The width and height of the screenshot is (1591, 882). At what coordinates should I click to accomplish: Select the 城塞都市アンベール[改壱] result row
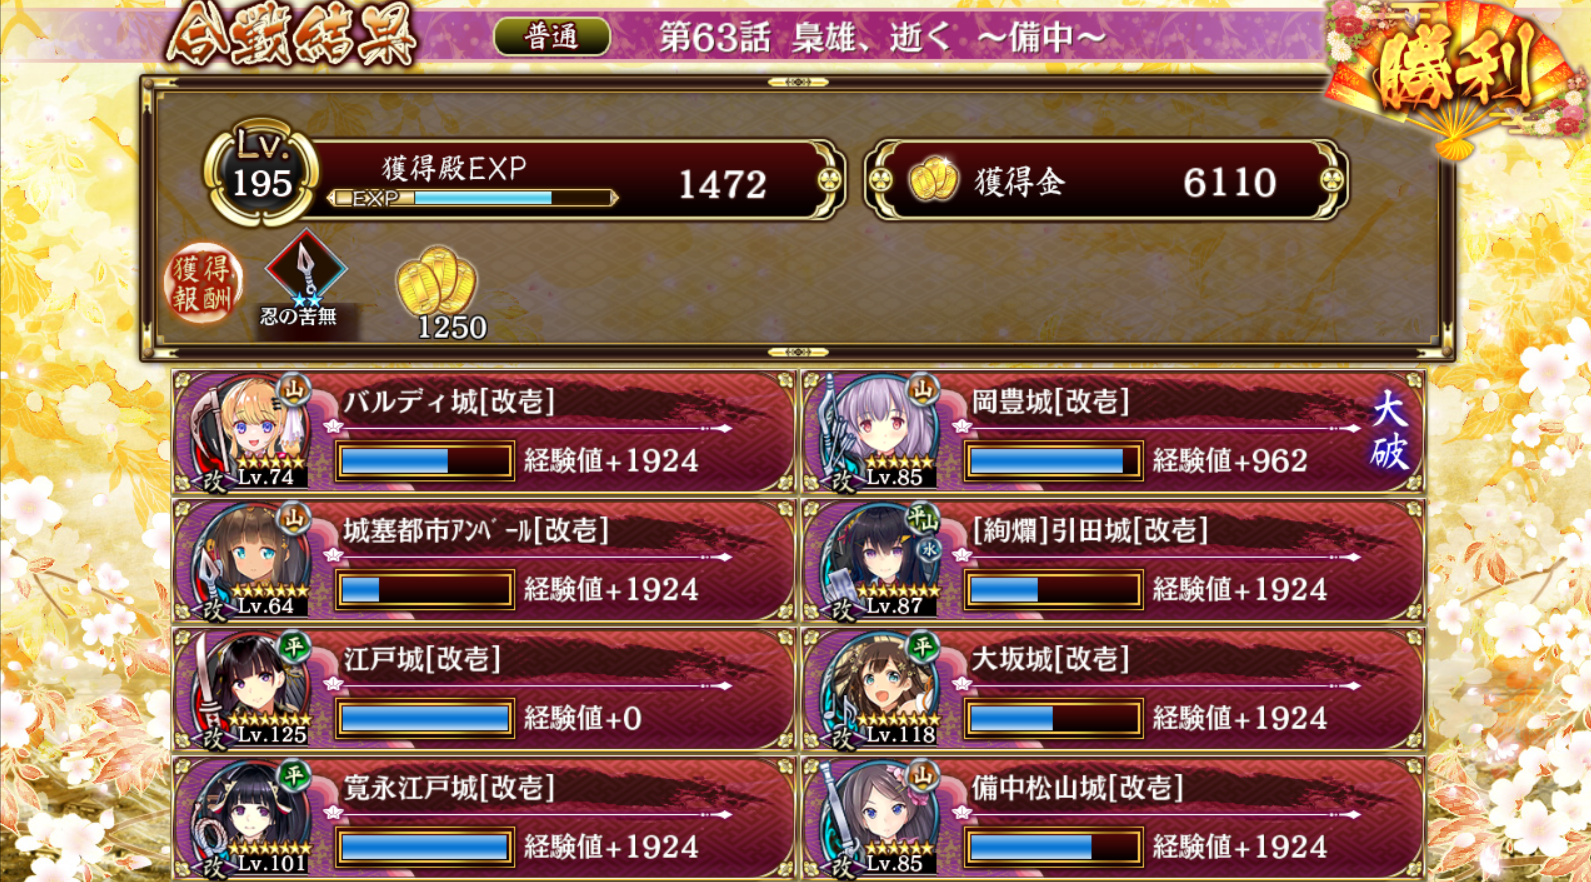click(484, 562)
